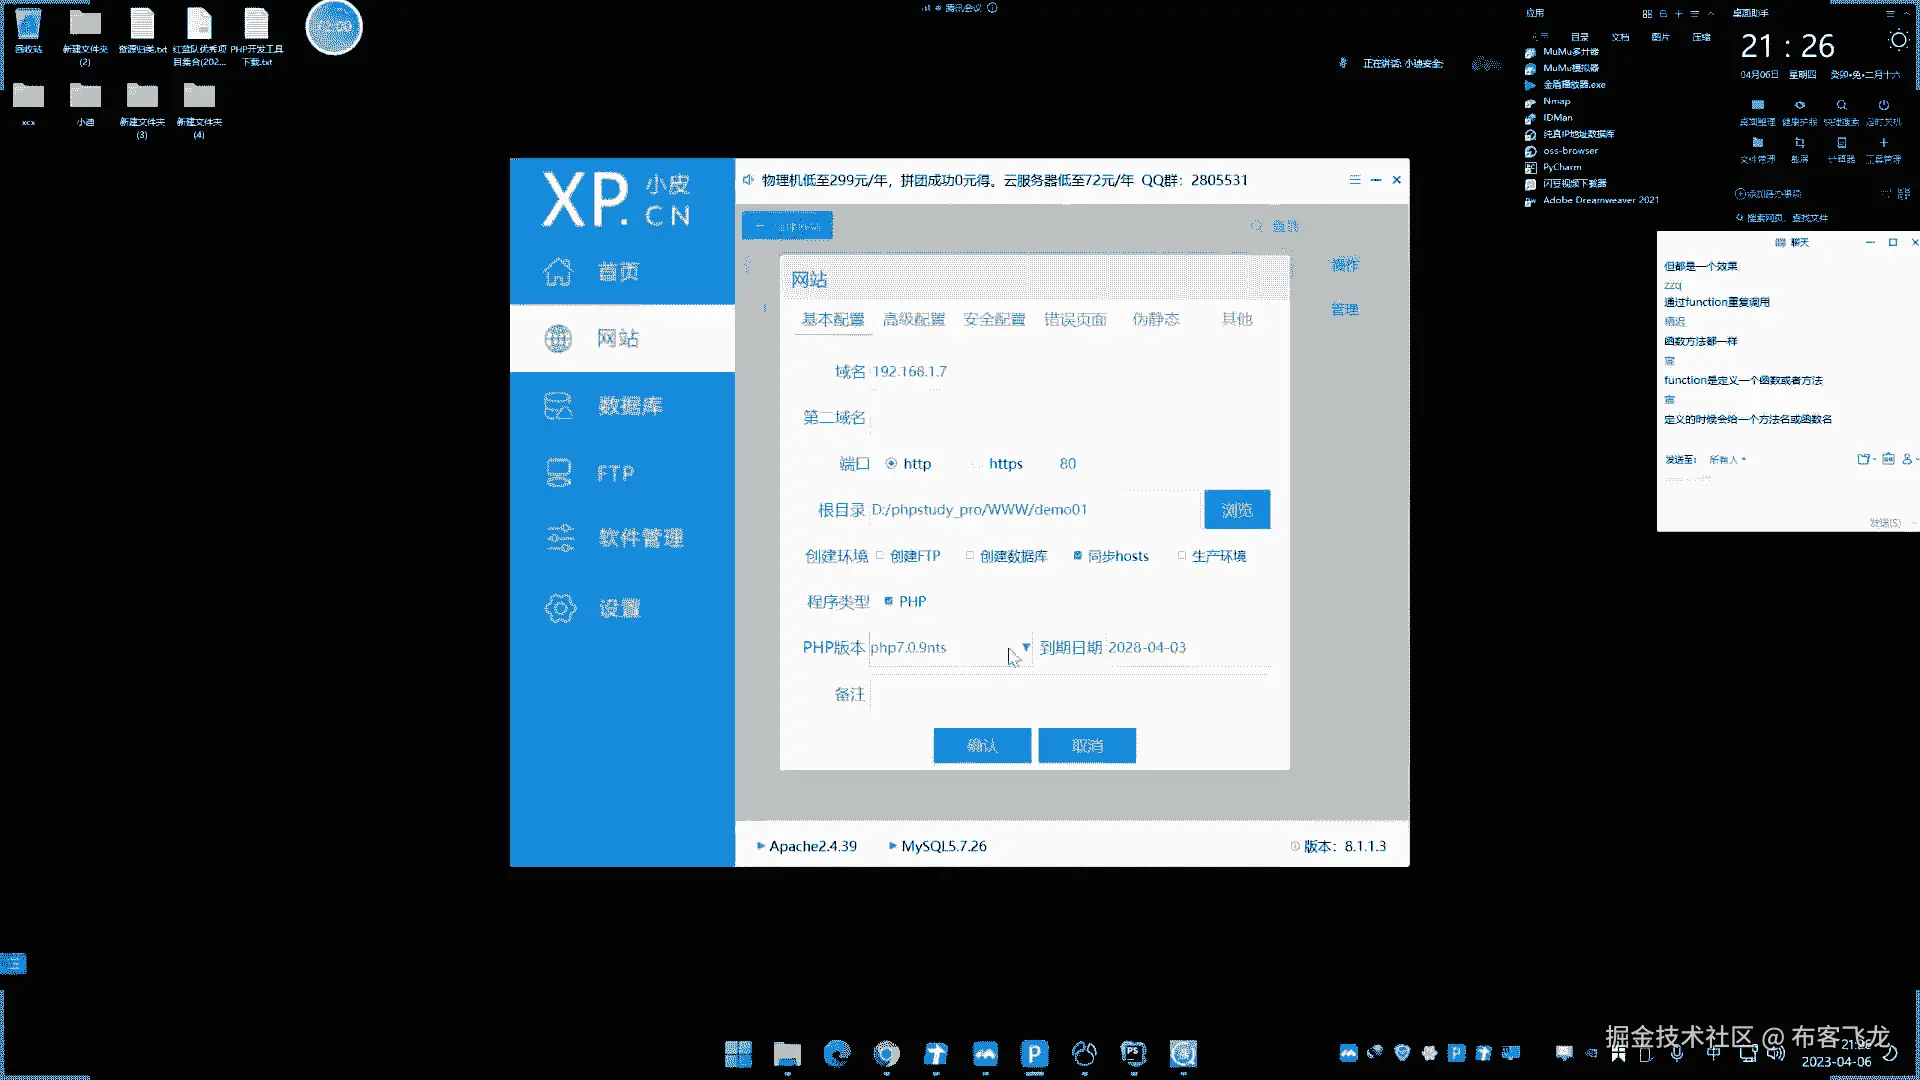This screenshot has height=1080, width=1920.
Task: Click the FTP server icon
Action: pos(558,473)
